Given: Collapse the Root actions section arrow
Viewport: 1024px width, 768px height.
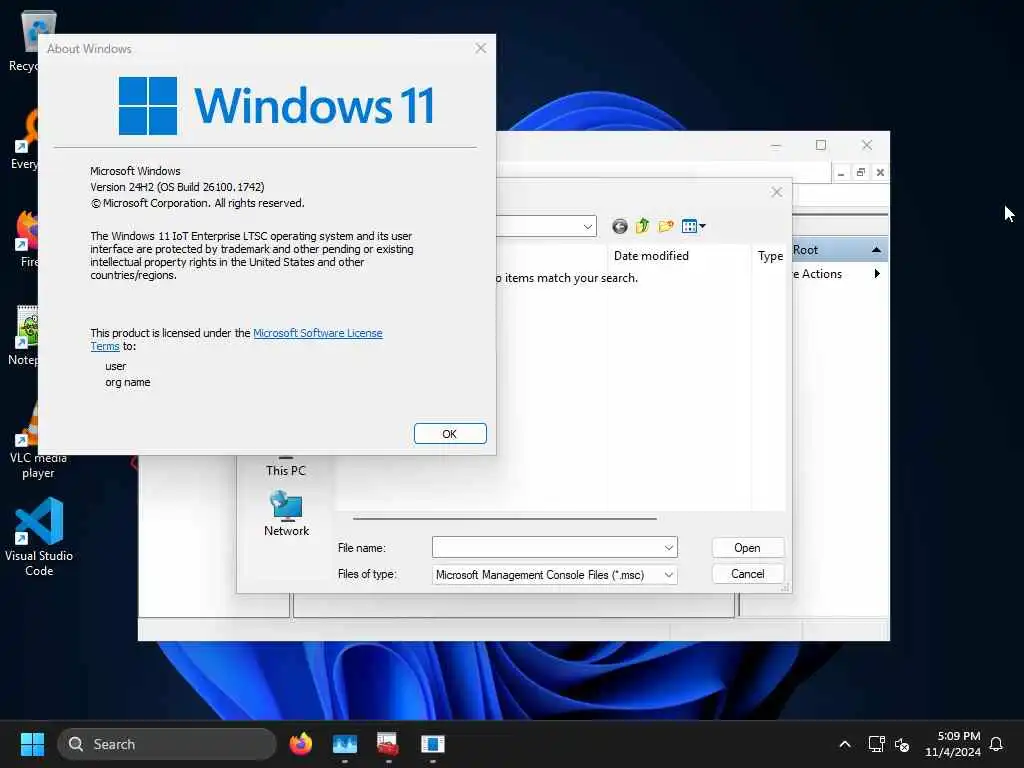Looking at the screenshot, I should [x=876, y=249].
